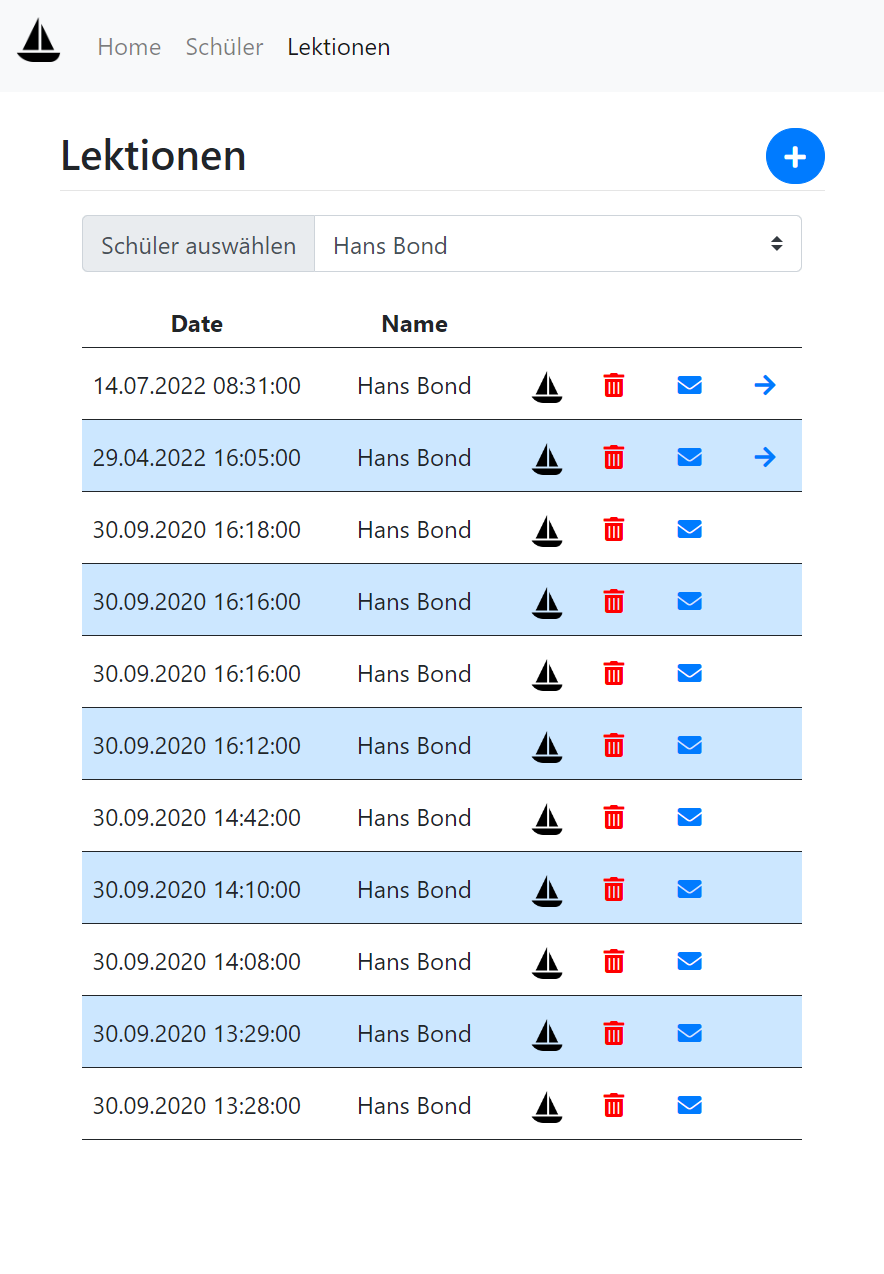Screen dimensions: 884x1274
Task: Click the 'Schüler auswählen' label
Action: pyautogui.click(x=198, y=245)
